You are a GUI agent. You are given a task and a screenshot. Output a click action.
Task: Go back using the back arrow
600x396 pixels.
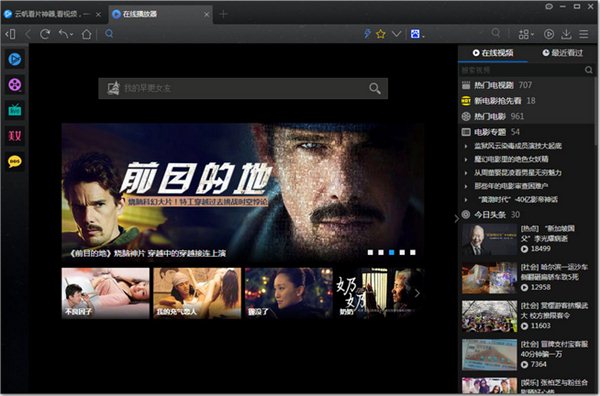click(28, 34)
